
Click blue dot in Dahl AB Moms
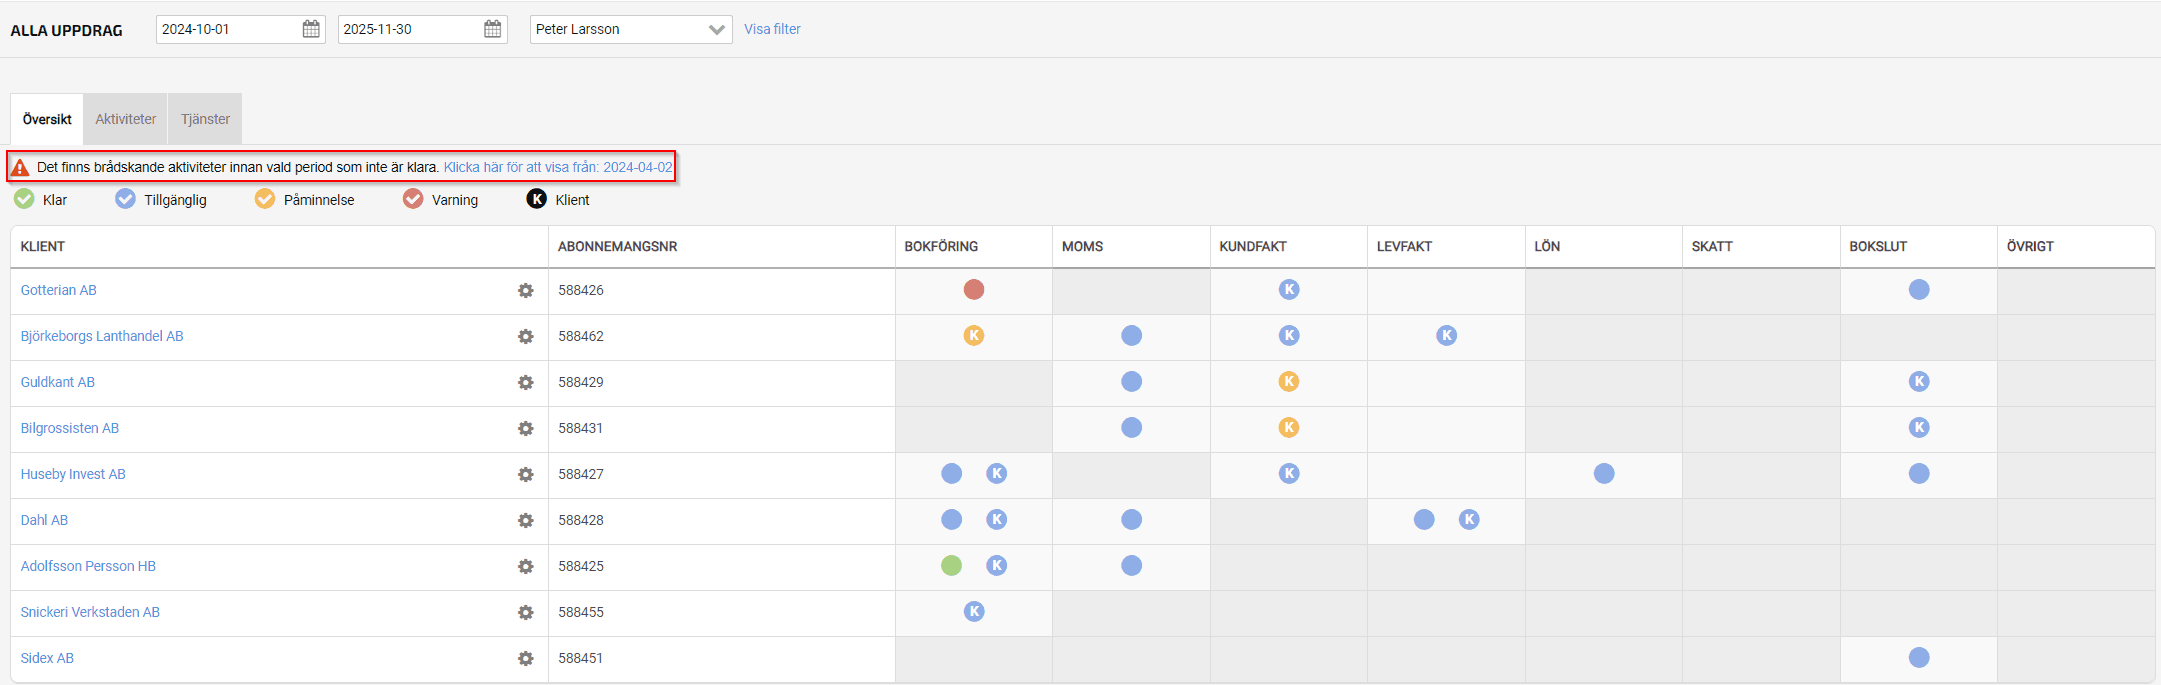coord(1131,519)
